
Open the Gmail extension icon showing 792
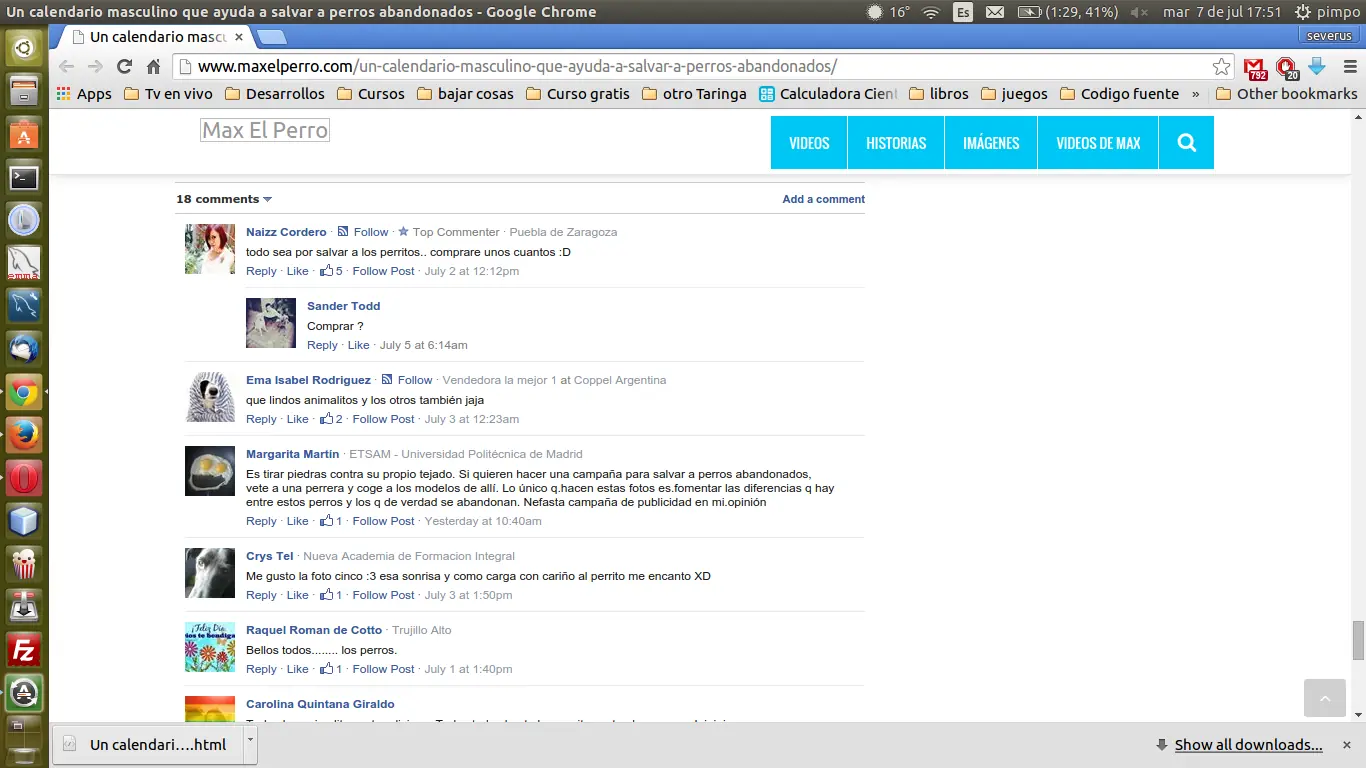1255,68
